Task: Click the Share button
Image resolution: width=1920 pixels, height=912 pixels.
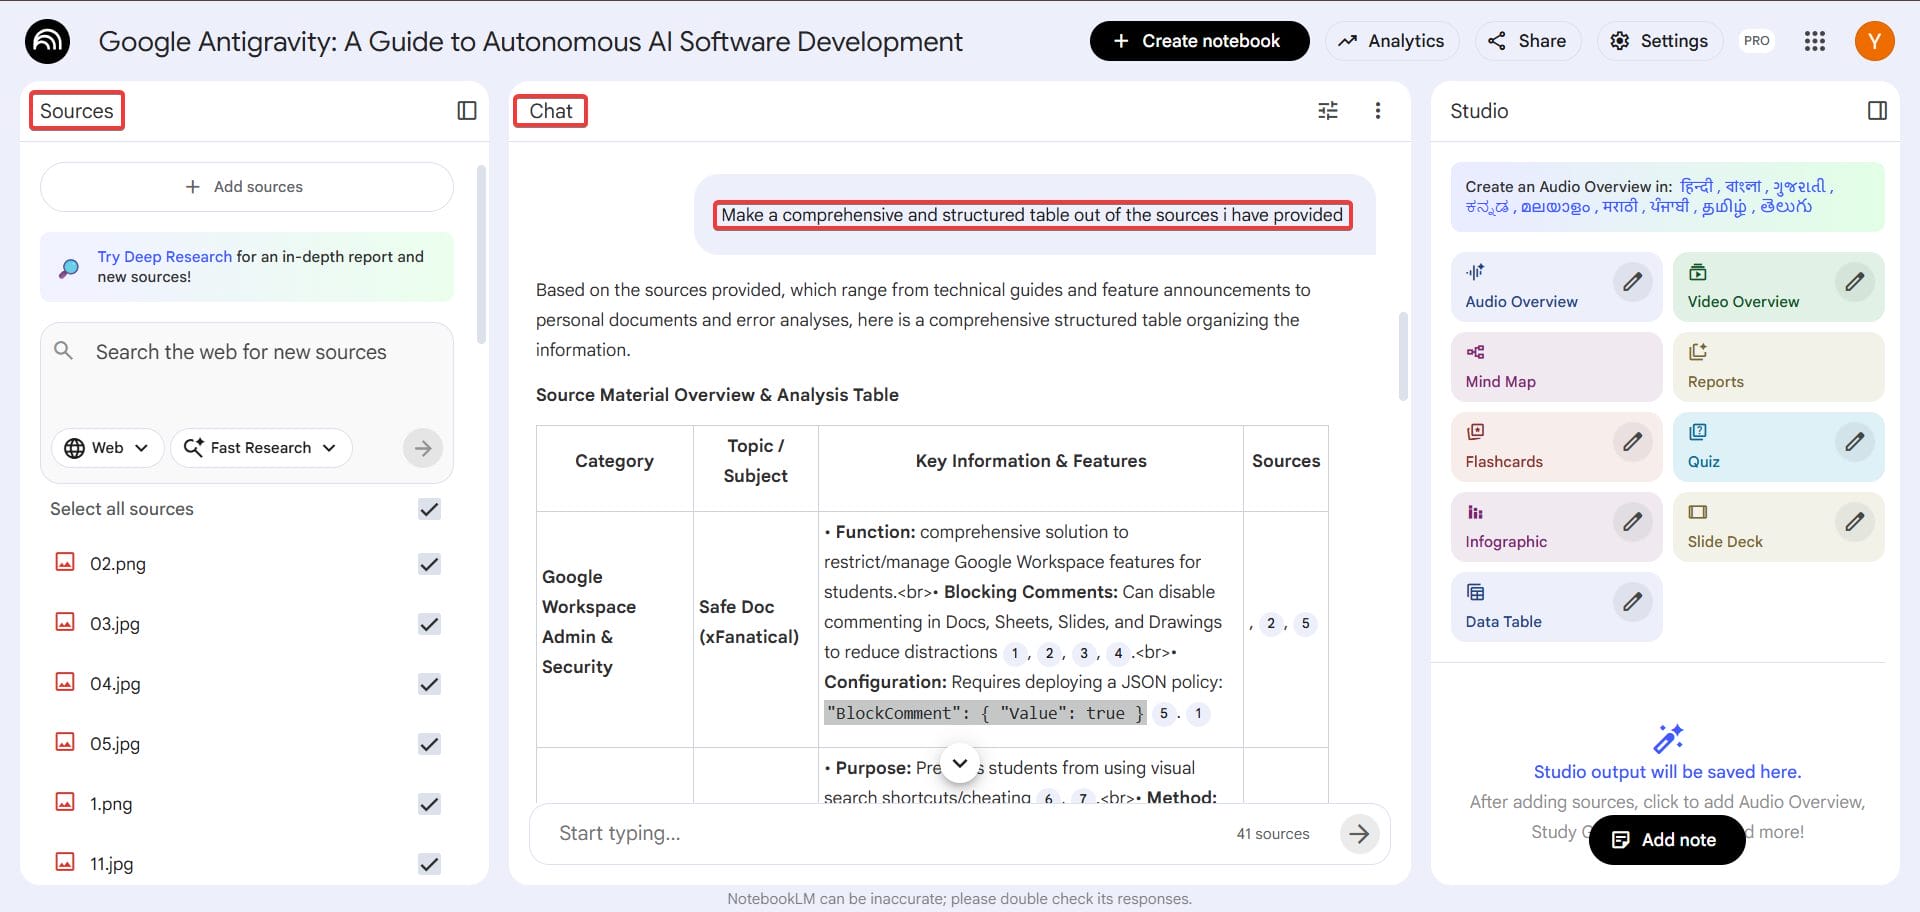Action: [x=1527, y=41]
